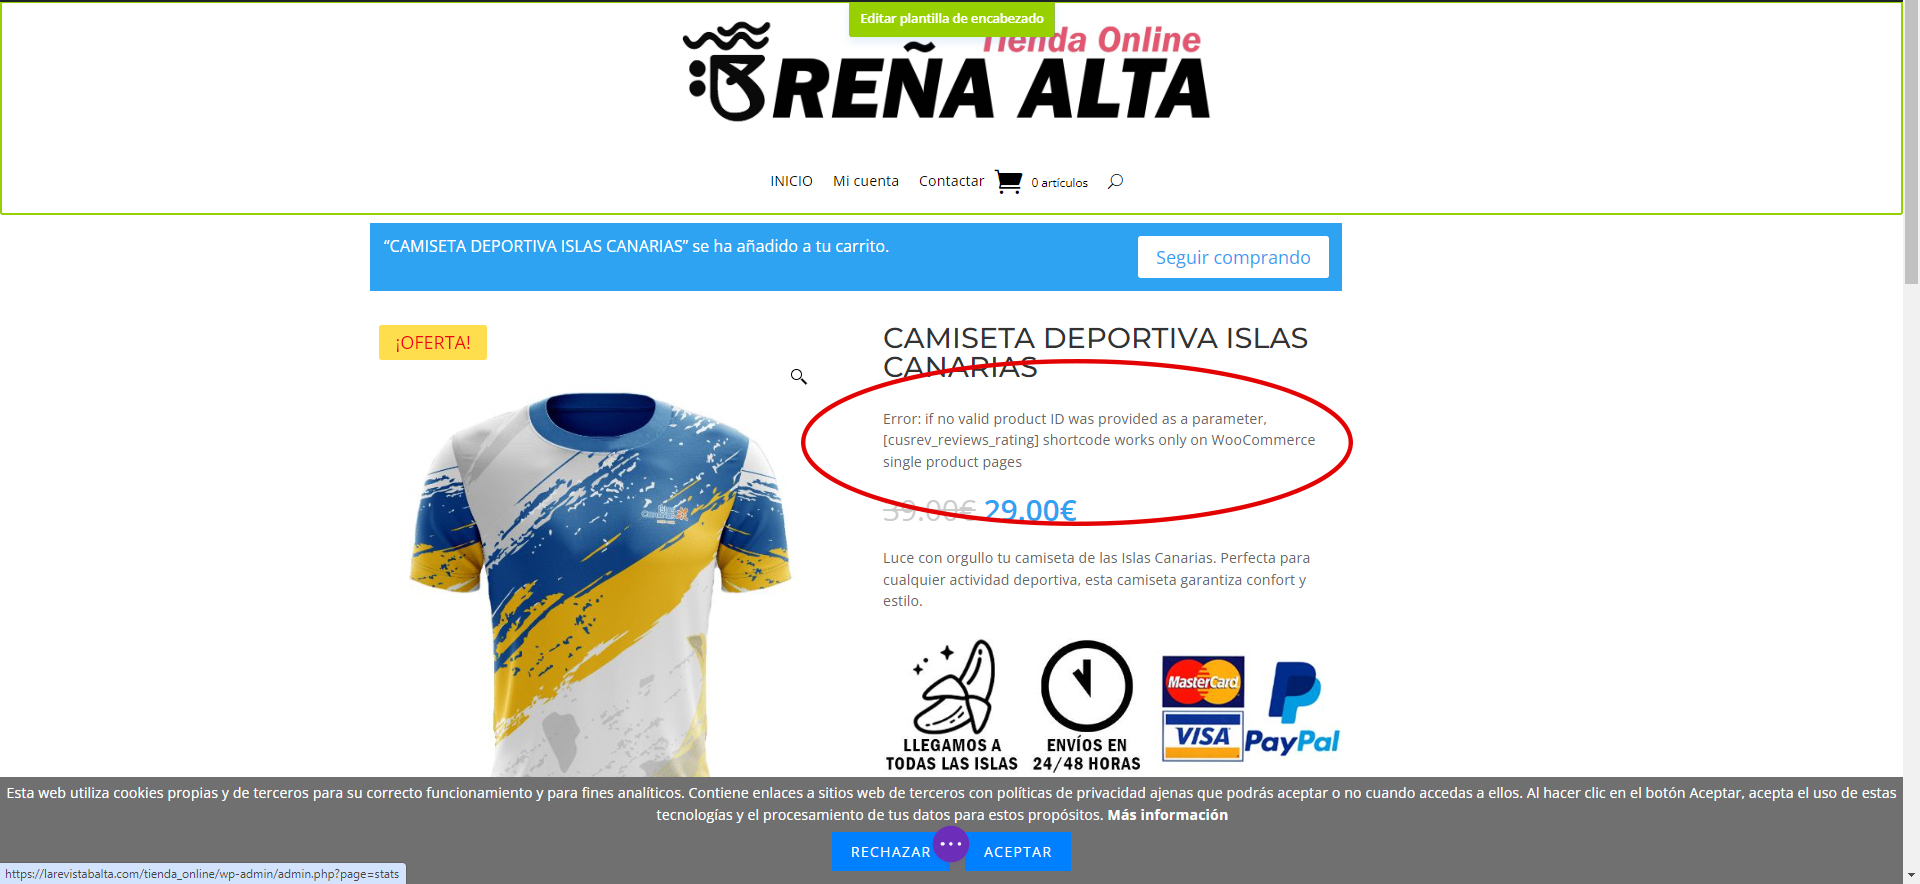Click the Canary Islands t-shirt product image
This screenshot has width=1920, height=884.
tap(600, 580)
